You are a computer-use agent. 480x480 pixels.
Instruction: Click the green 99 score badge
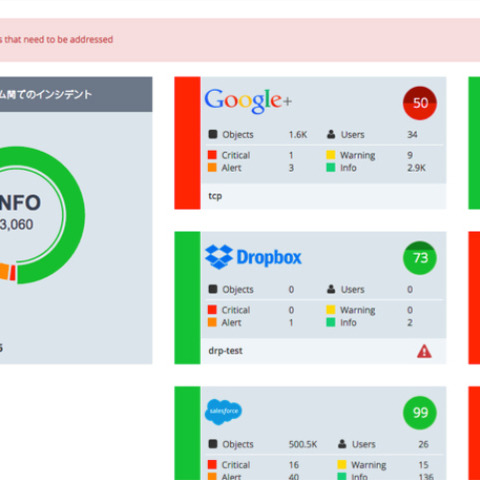[420, 413]
